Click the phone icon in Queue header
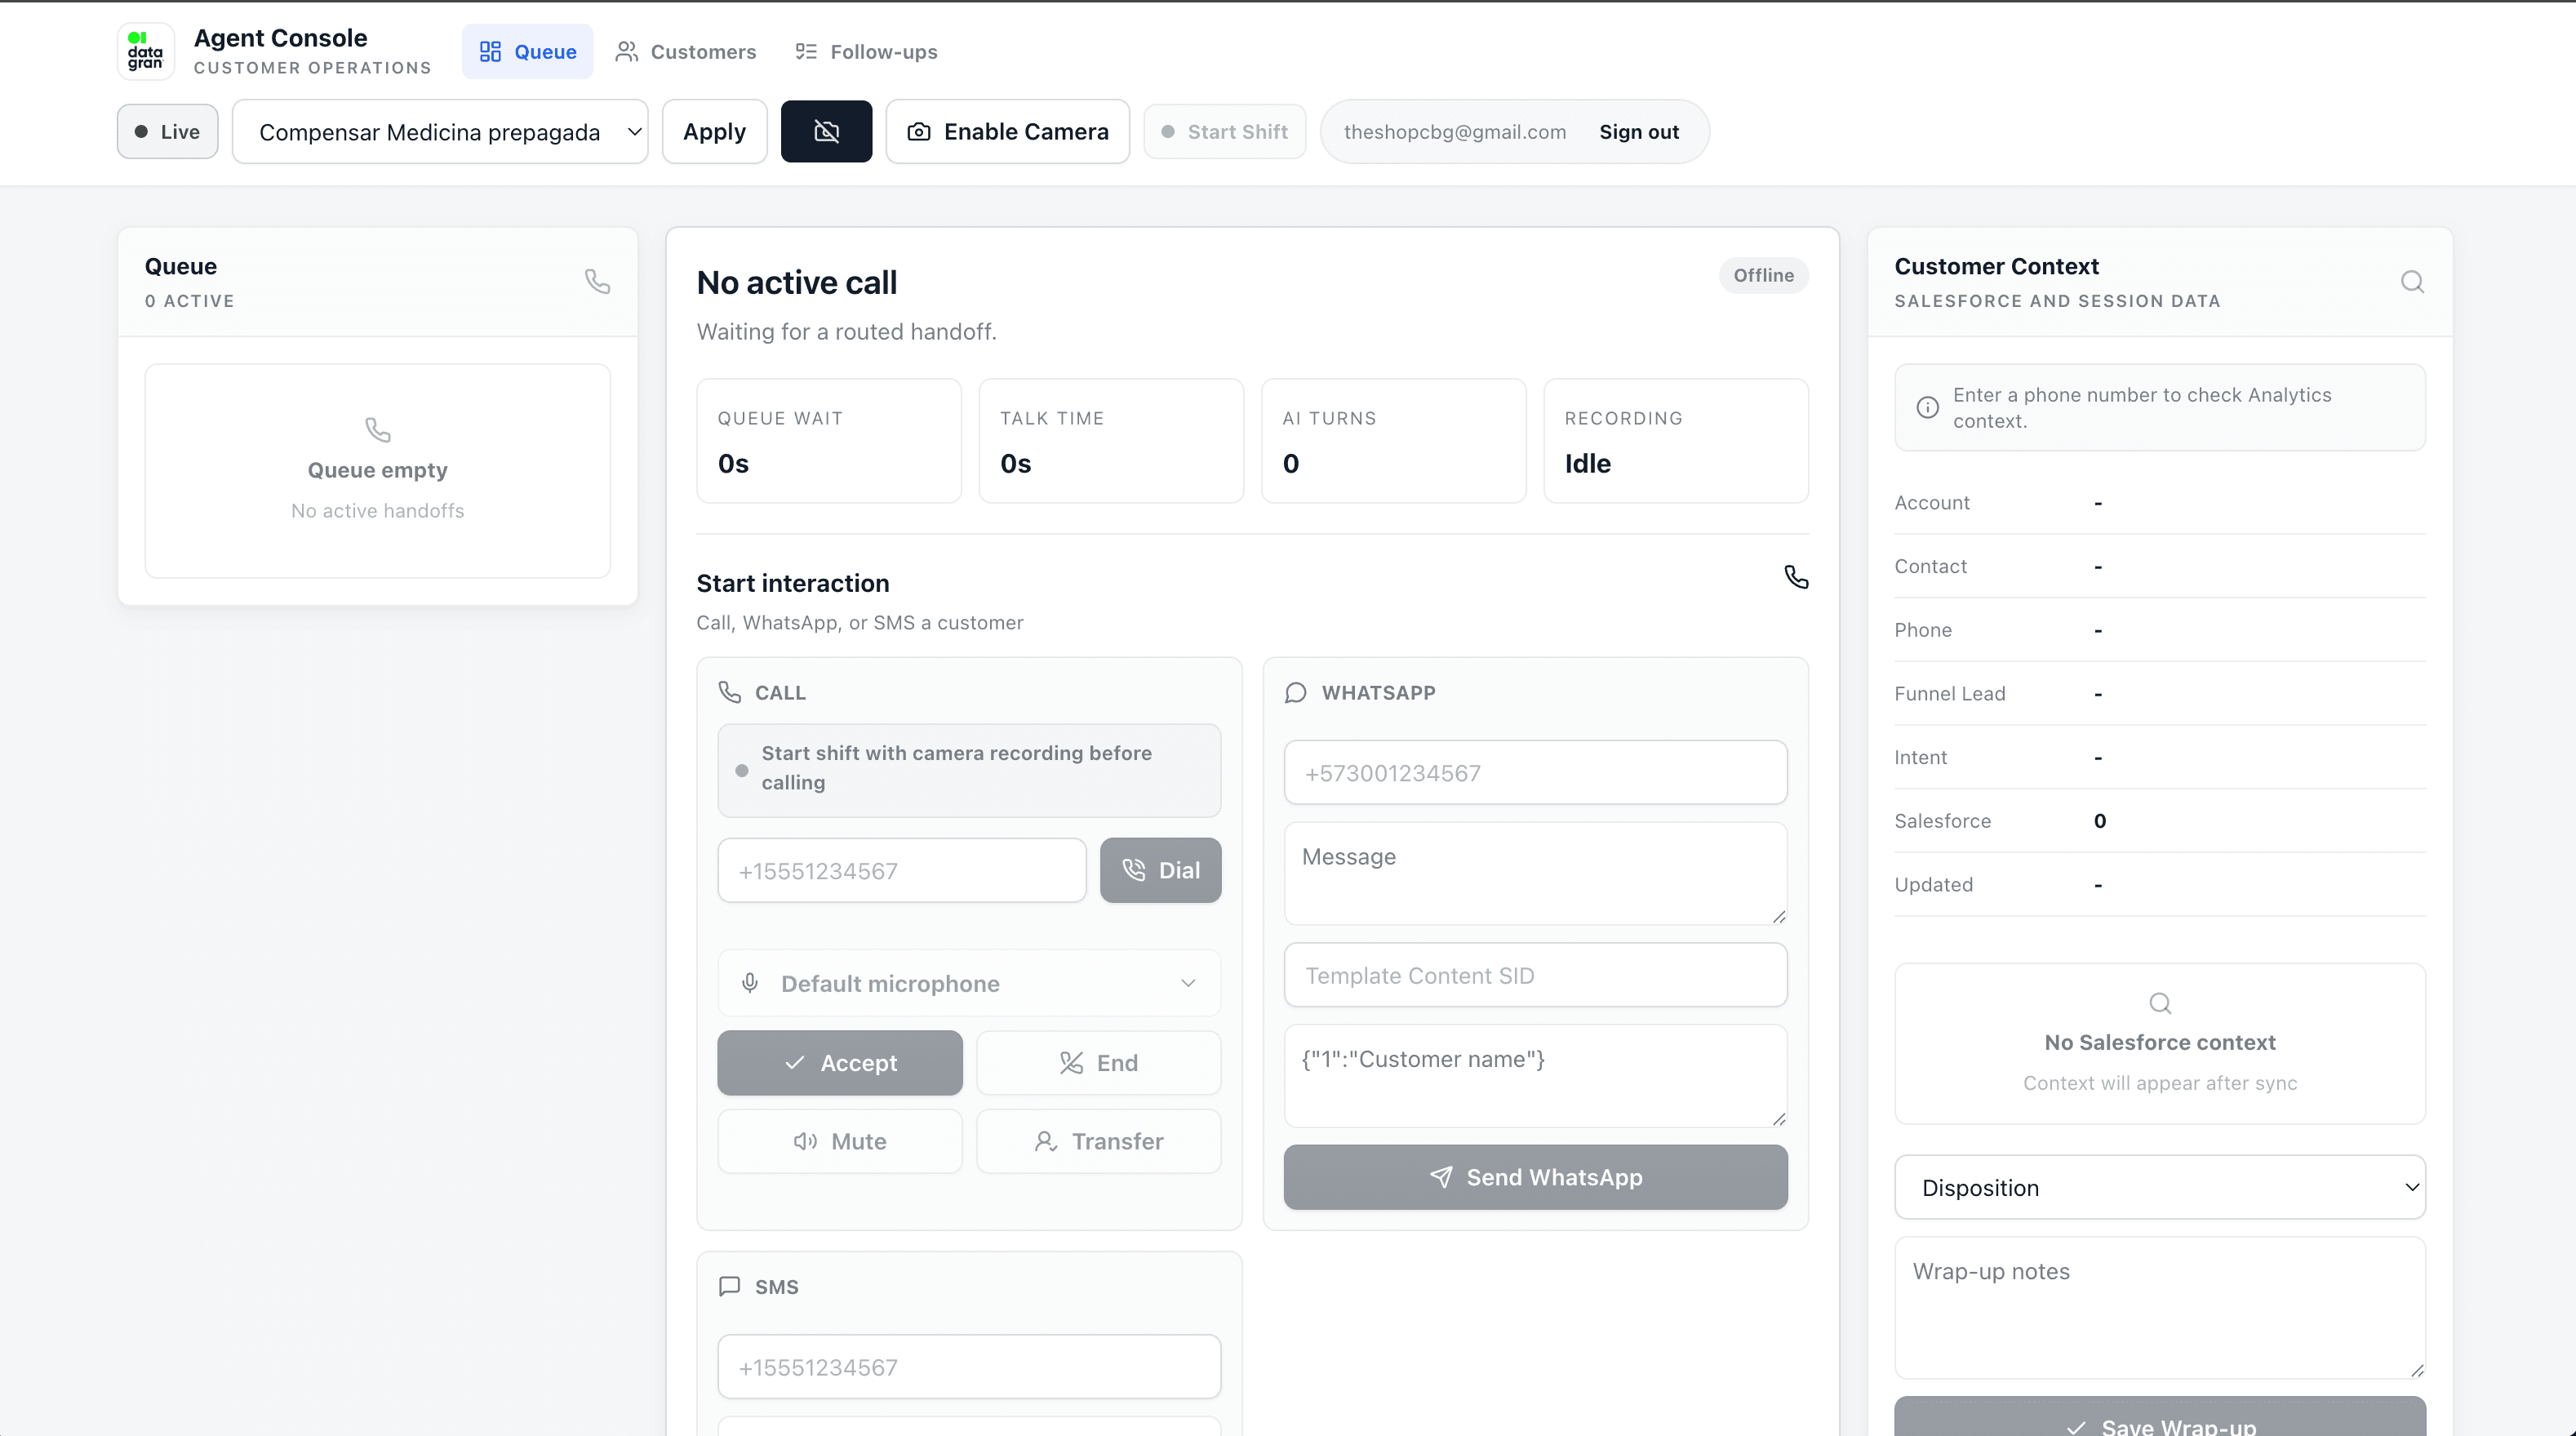Image resolution: width=2576 pixels, height=1436 pixels. point(597,281)
